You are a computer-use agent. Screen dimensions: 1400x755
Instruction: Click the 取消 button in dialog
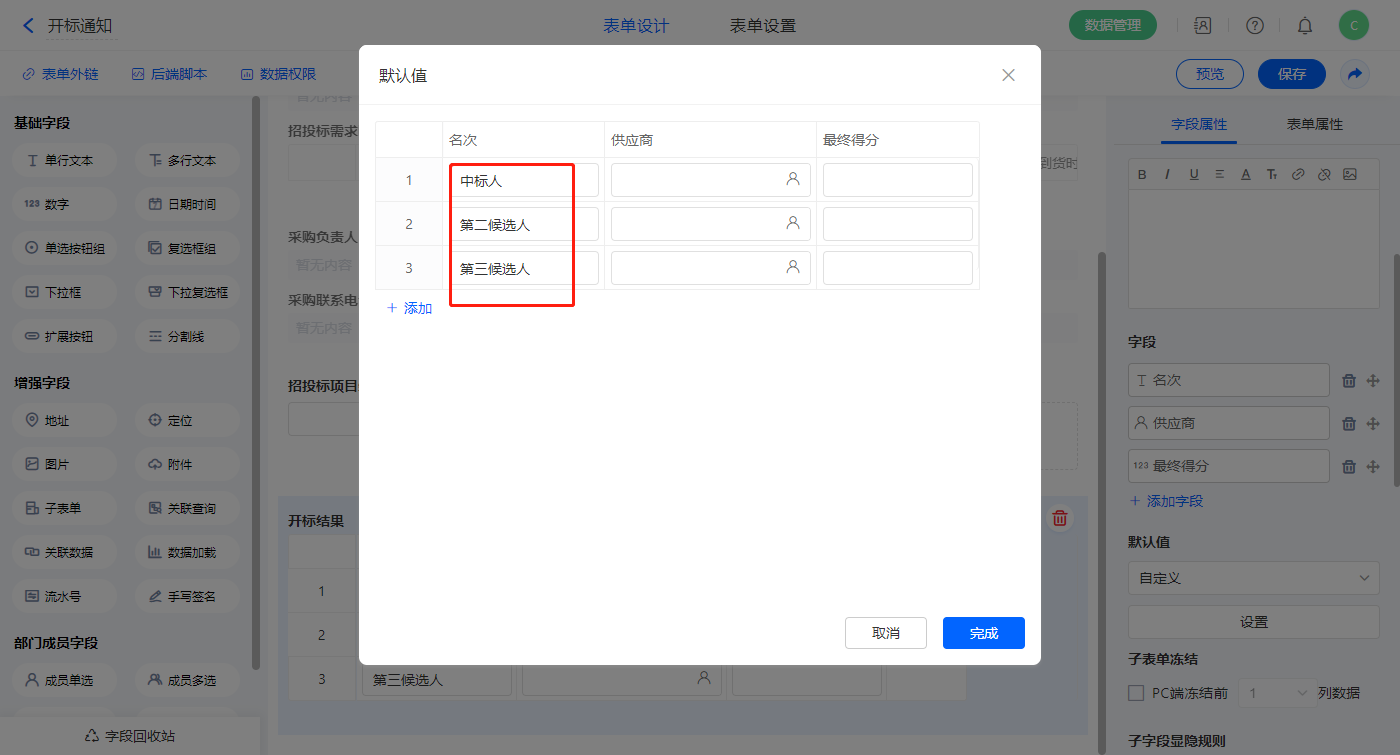click(x=885, y=633)
